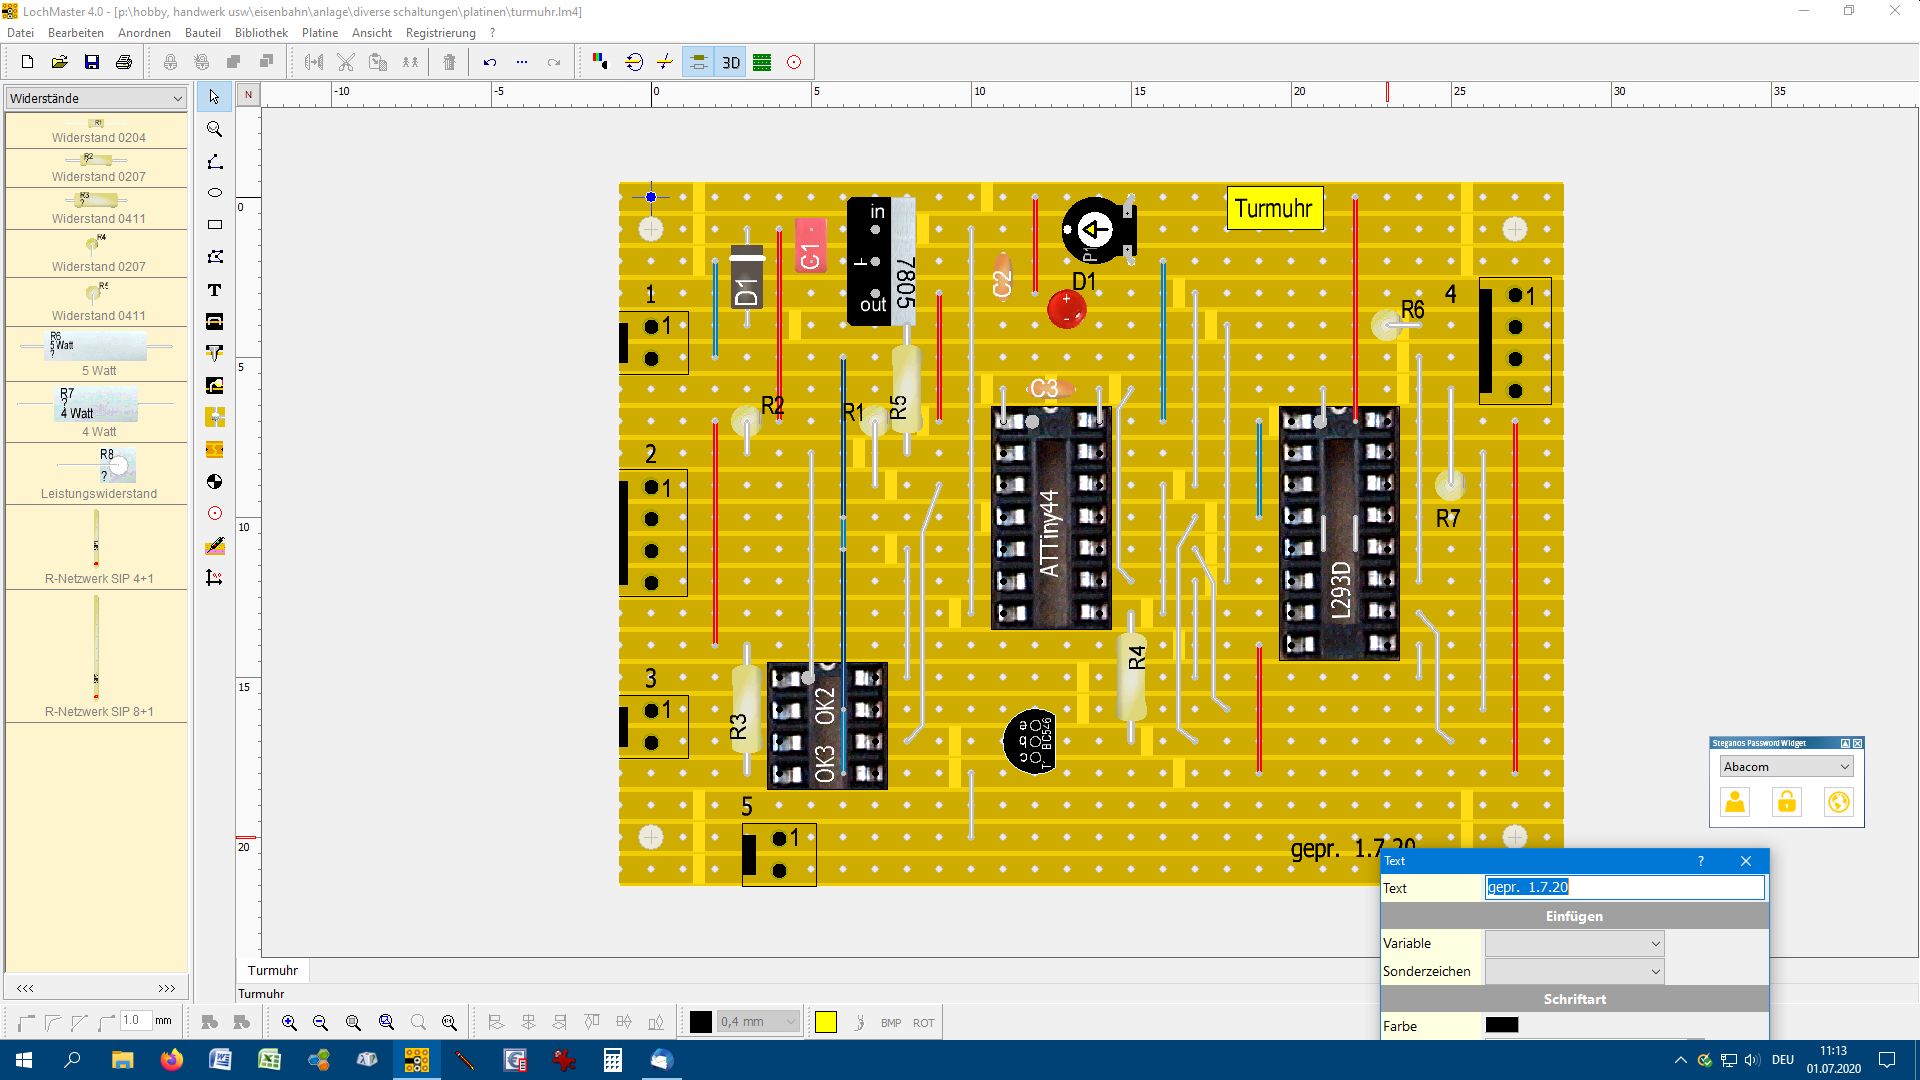
Task: Open the Registrierung menu
Action: (x=441, y=33)
